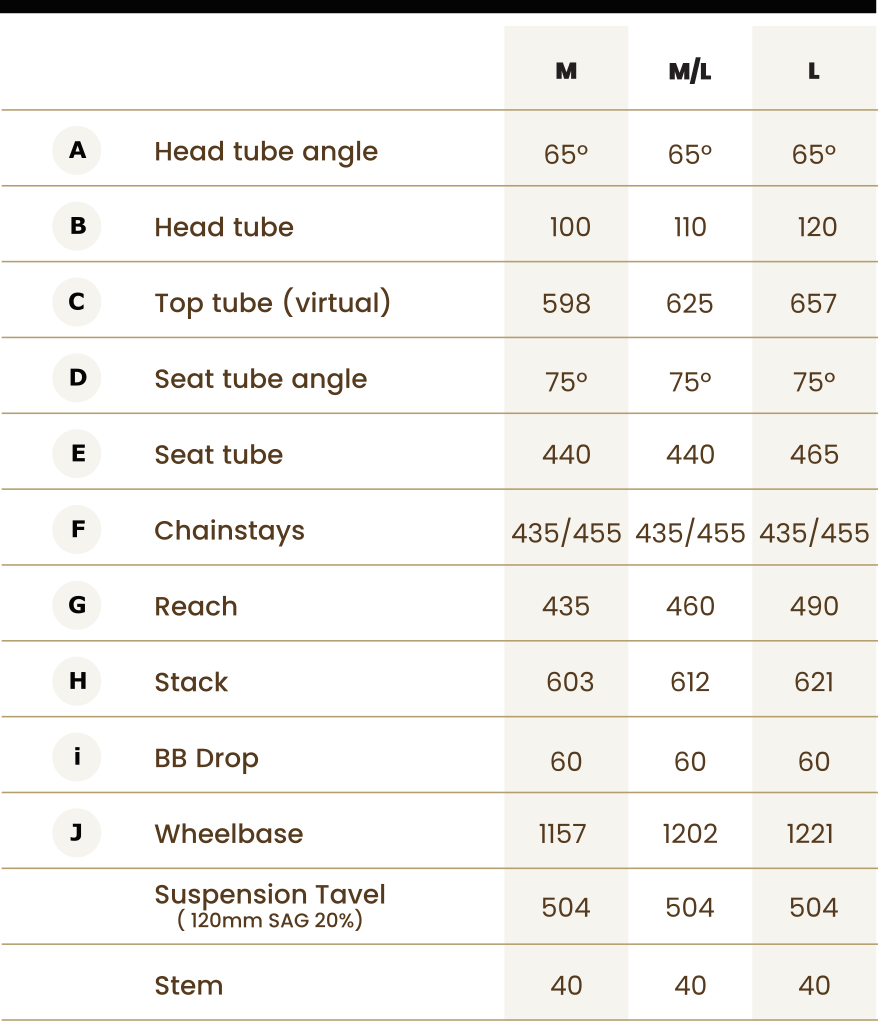
Task: Click the circled letter F badge
Action: (77, 529)
